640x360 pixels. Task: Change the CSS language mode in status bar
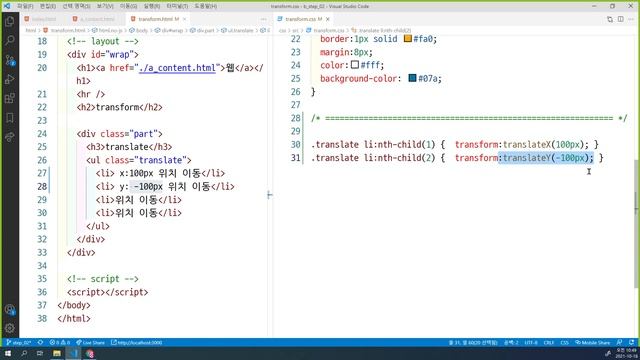(x=564, y=343)
